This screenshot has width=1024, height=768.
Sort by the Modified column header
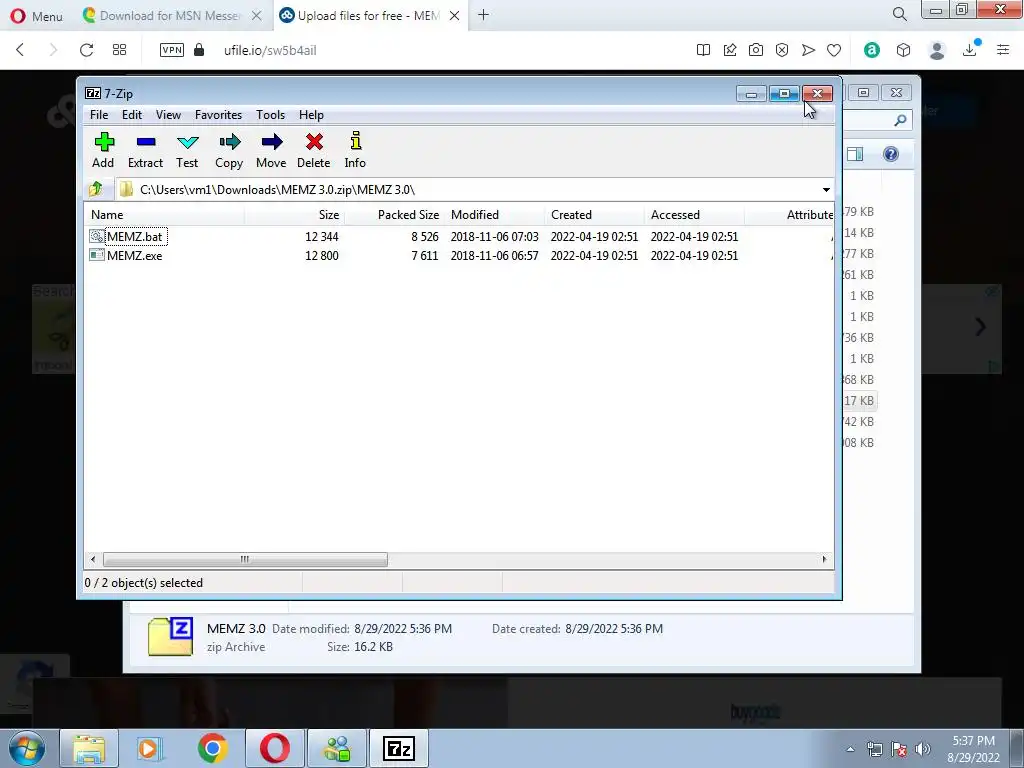tap(494, 215)
